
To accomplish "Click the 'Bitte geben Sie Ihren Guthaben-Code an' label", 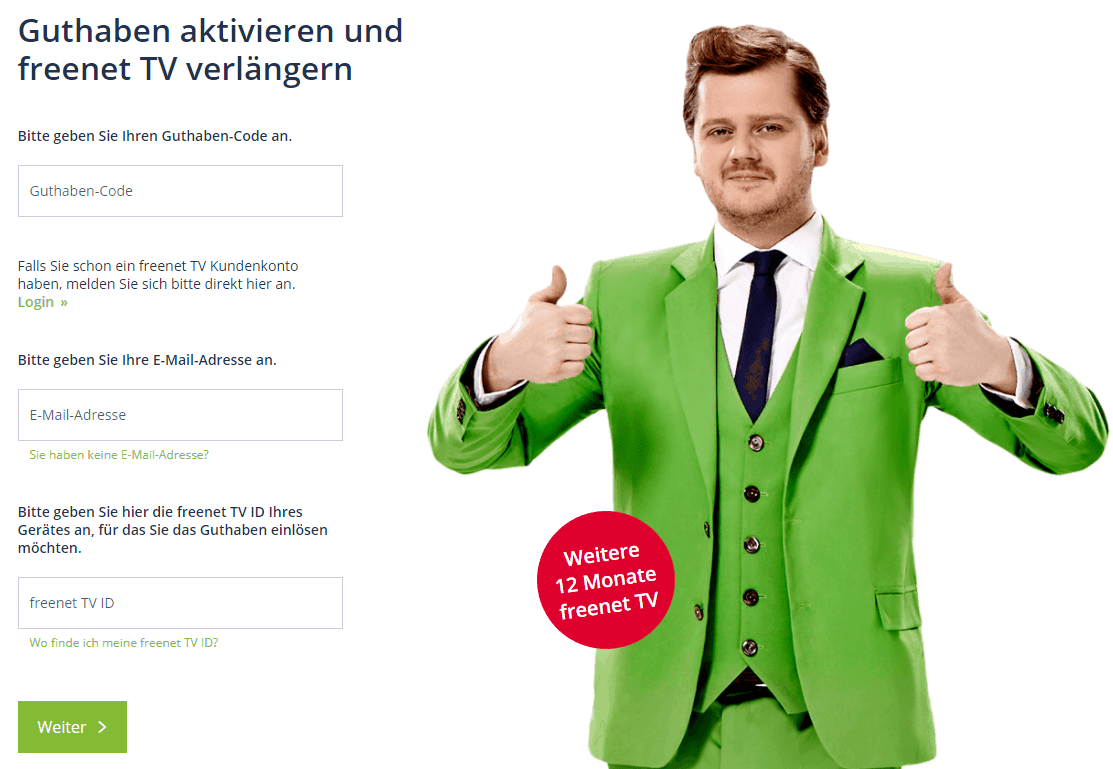I will coord(155,136).
